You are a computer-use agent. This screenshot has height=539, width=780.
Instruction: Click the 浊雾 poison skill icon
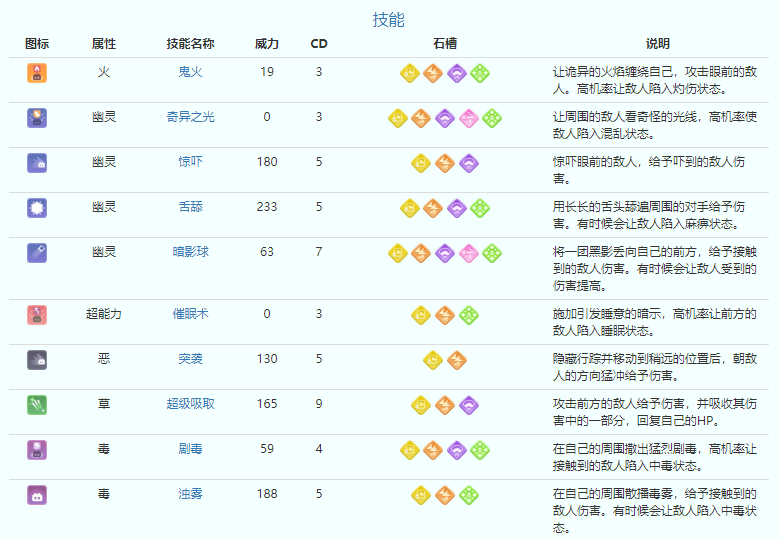click(37, 494)
